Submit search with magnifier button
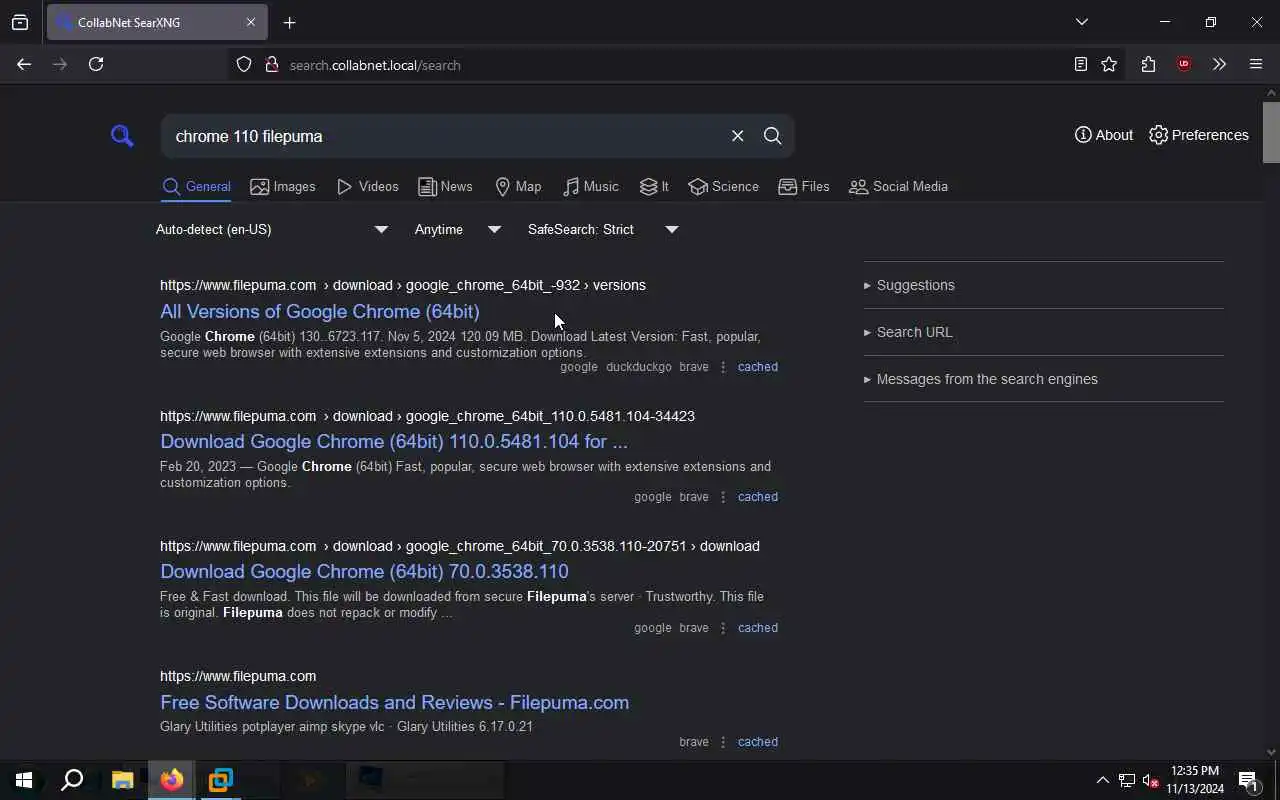The height and width of the screenshot is (800, 1280). 772,136
